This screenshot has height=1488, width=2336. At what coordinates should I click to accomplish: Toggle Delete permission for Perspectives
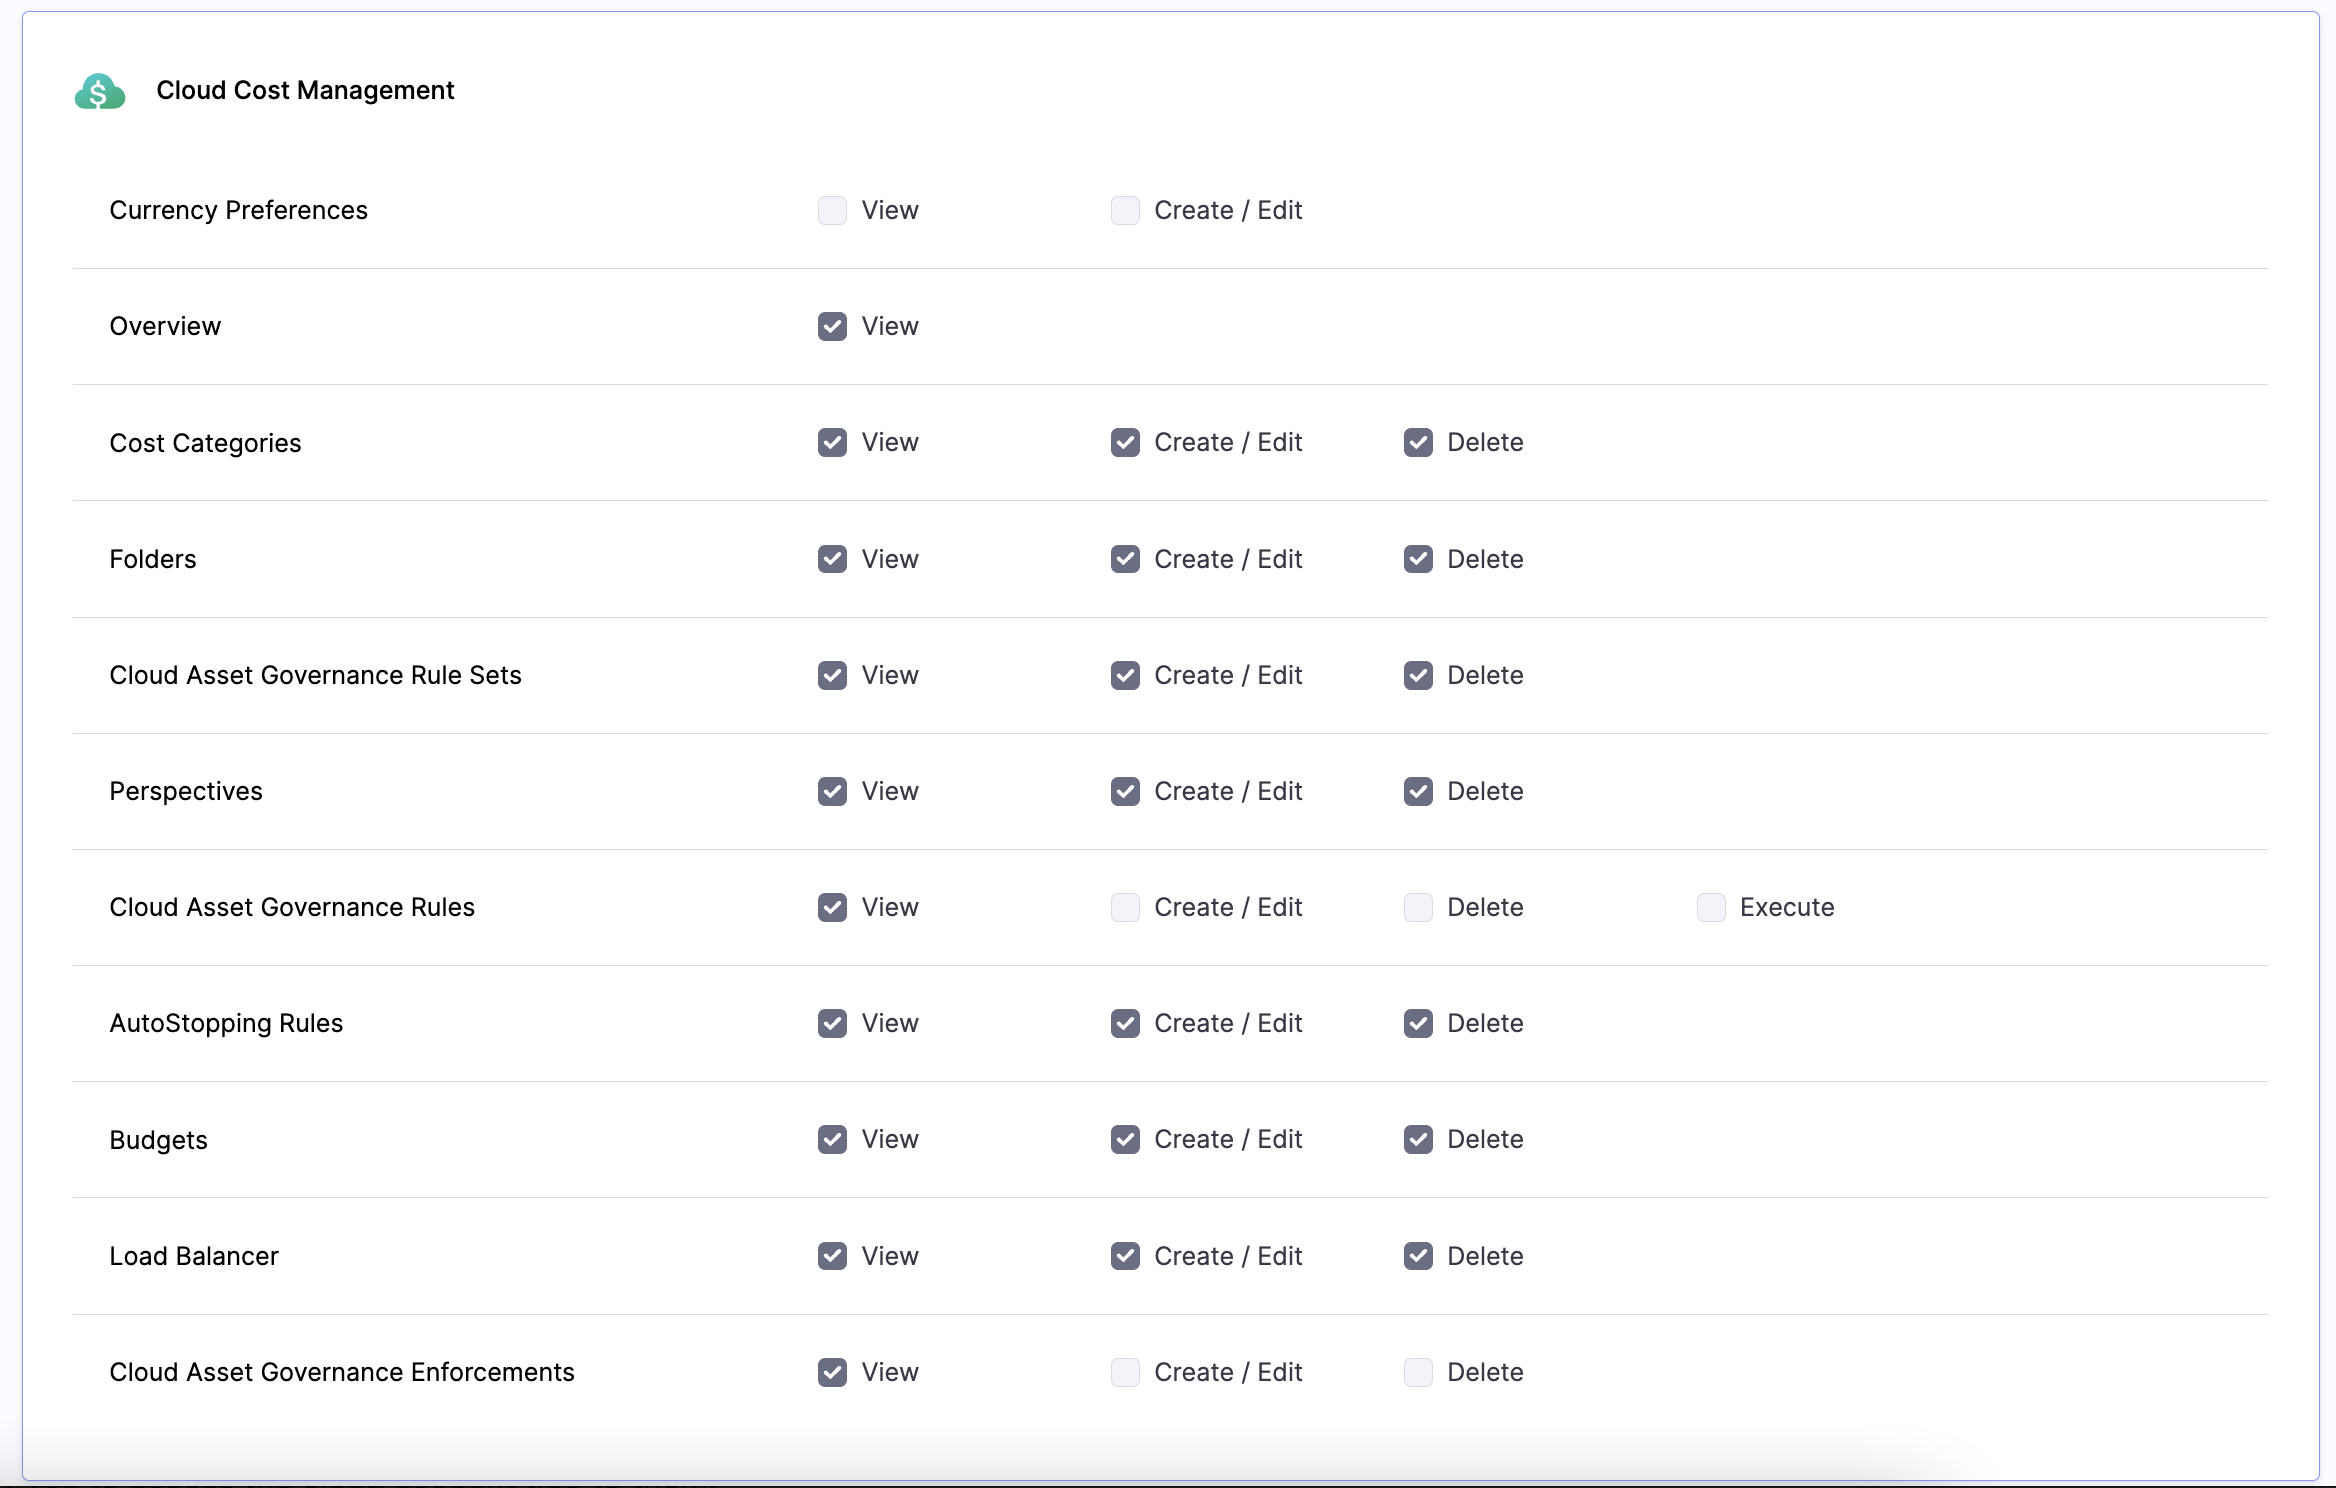1418,791
